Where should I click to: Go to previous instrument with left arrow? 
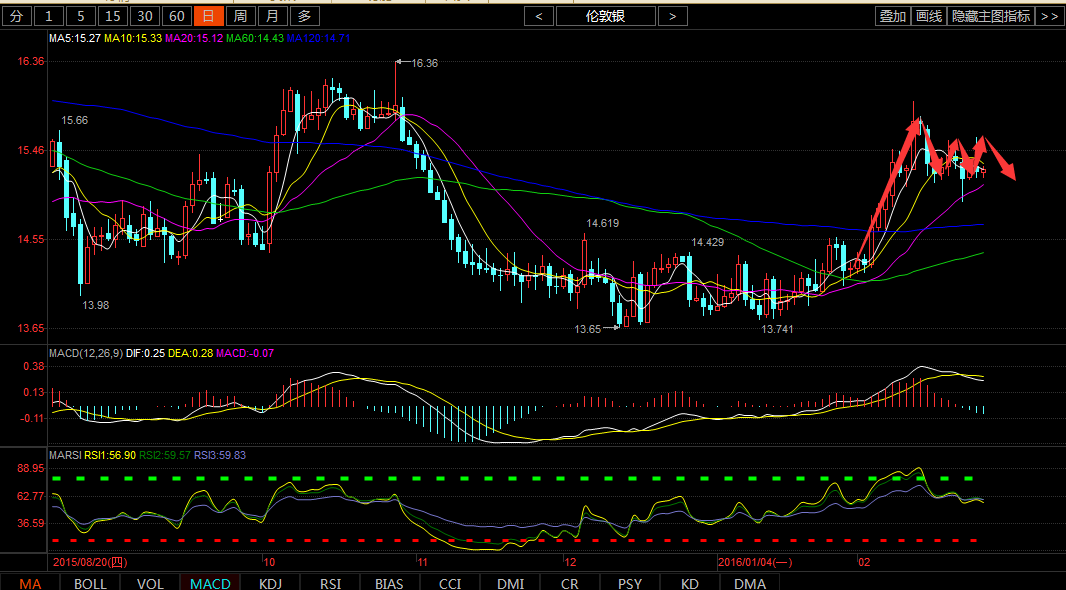(539, 16)
